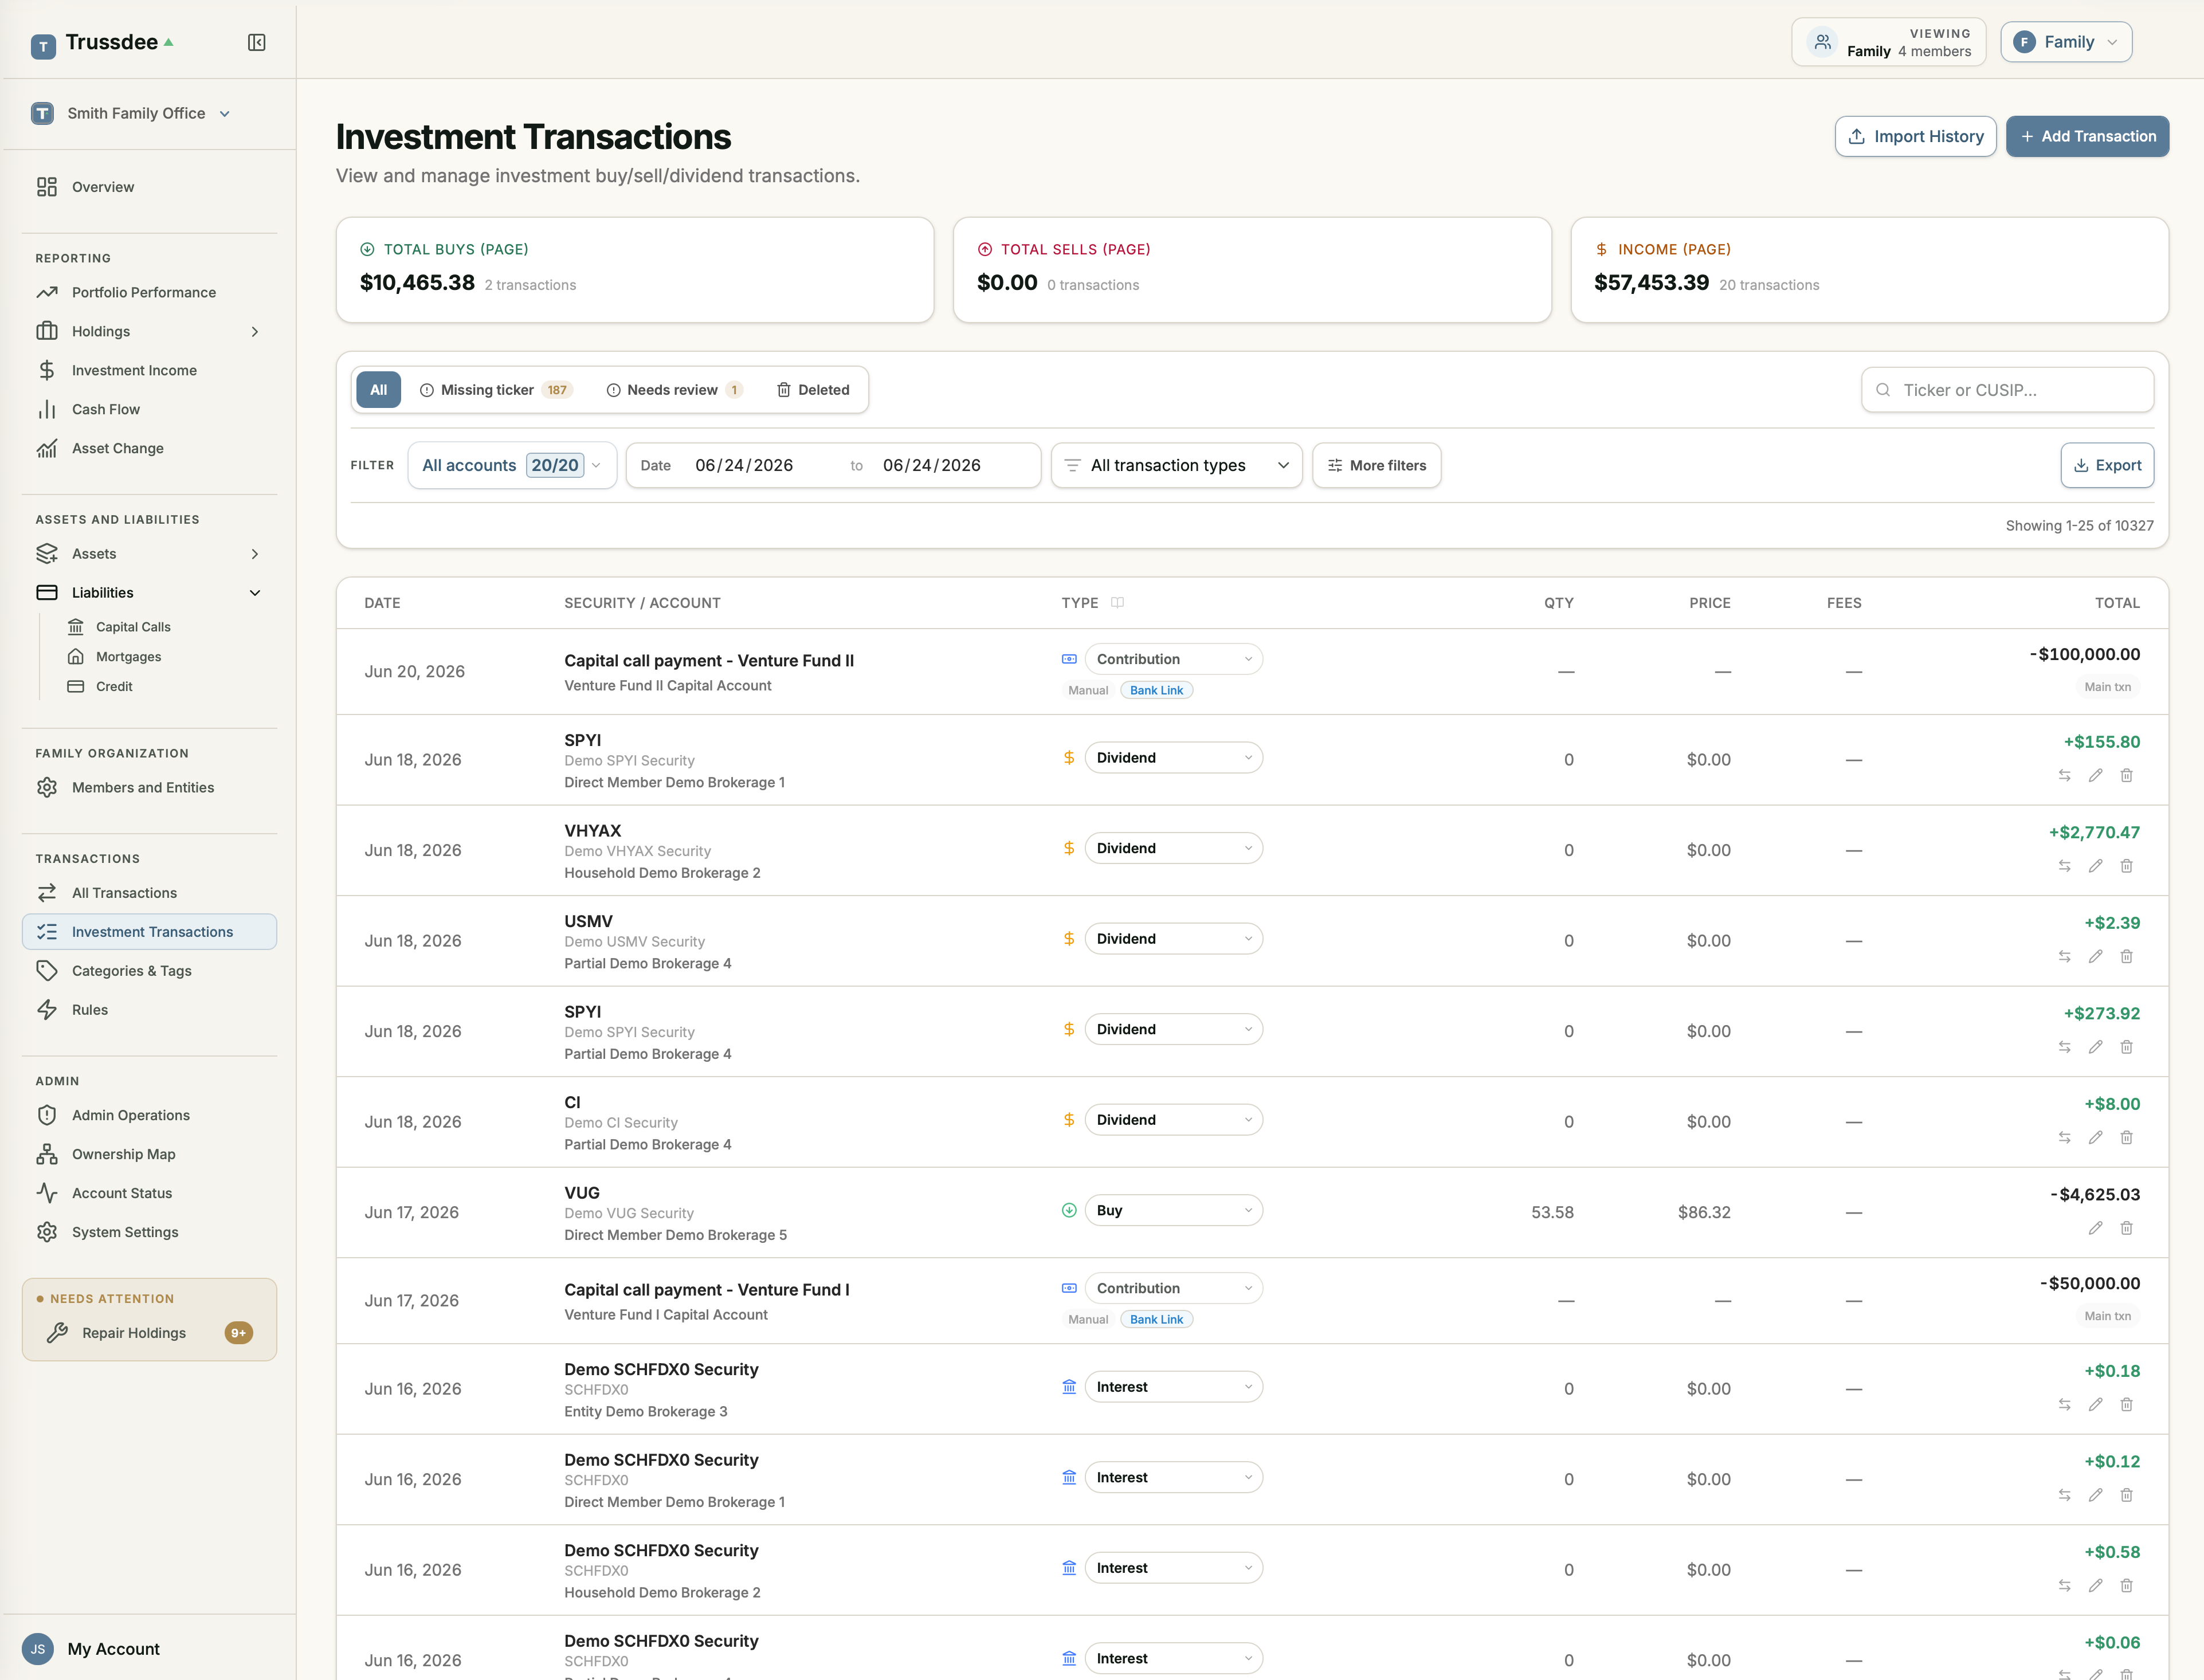The height and width of the screenshot is (1680, 2204).
Task: Open Mortgages under Liabilities
Action: (x=128, y=657)
